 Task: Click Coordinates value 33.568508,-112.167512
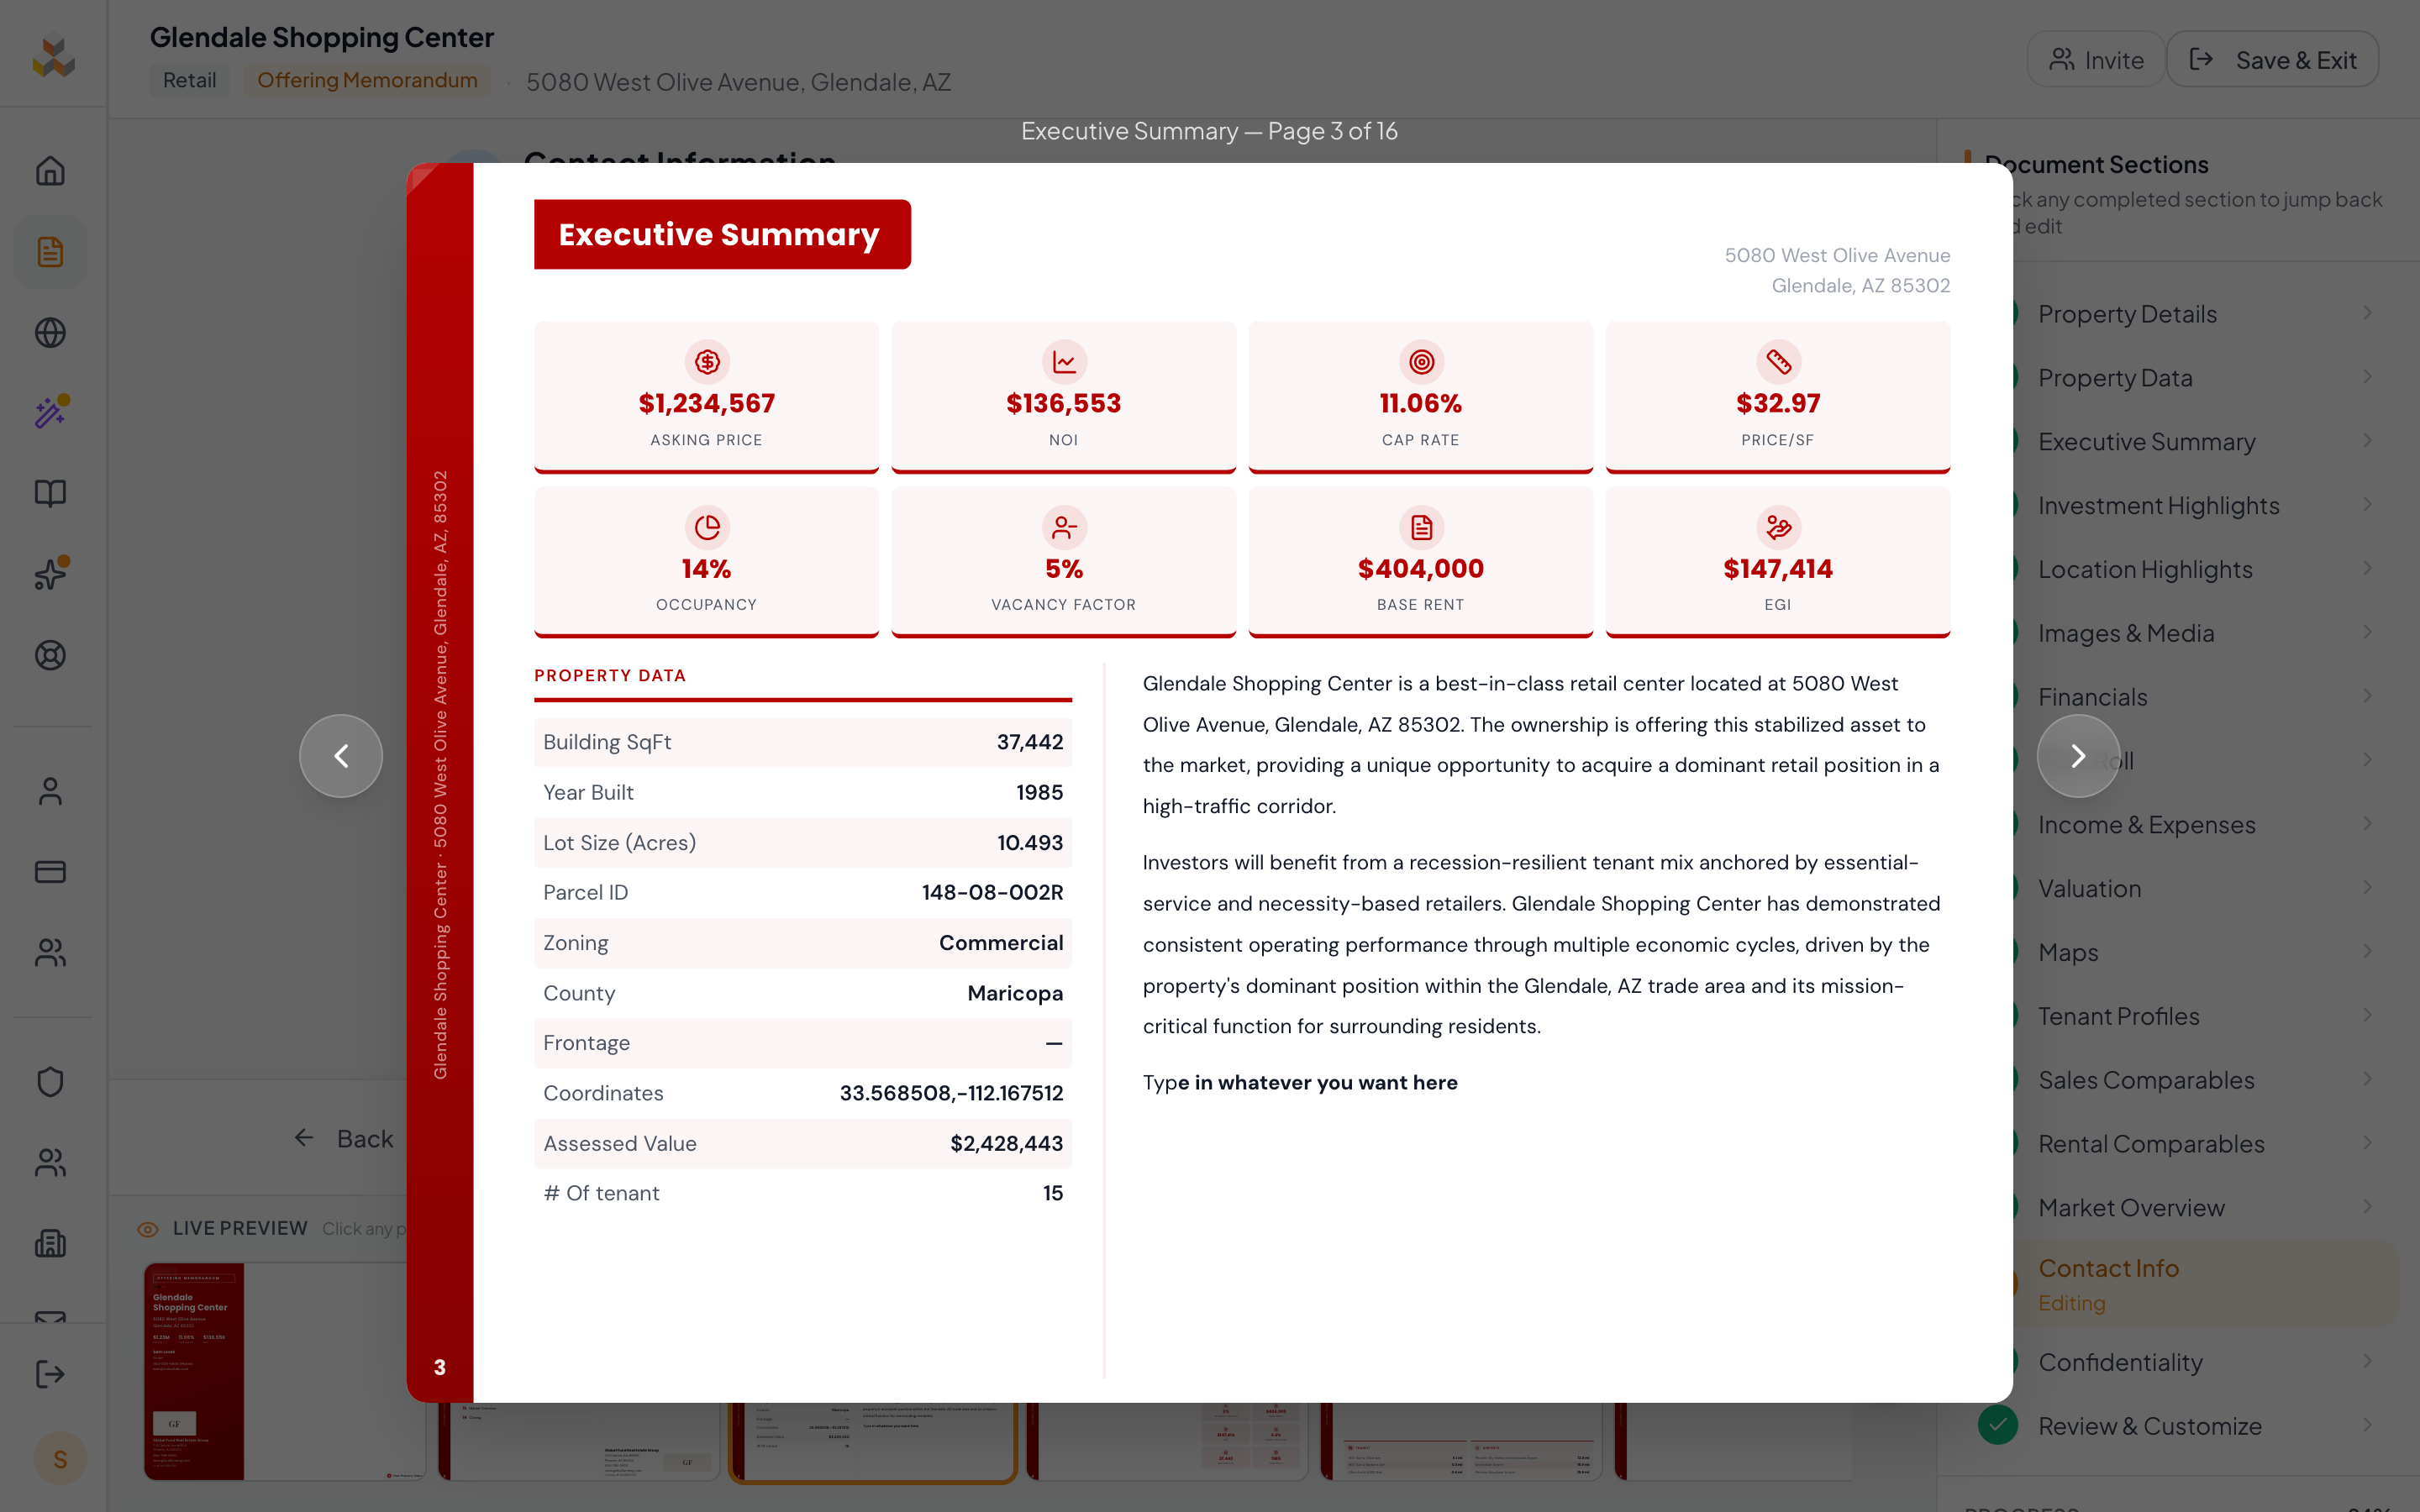[x=951, y=1093]
